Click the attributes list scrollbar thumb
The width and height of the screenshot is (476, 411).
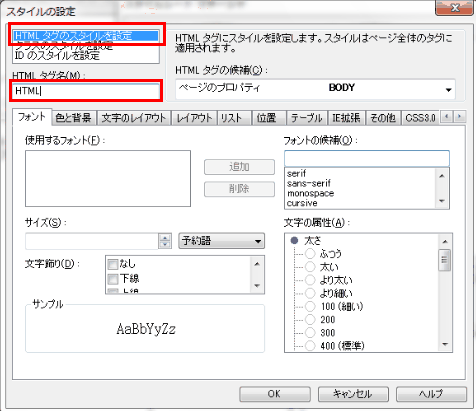pyautogui.click(x=445, y=260)
